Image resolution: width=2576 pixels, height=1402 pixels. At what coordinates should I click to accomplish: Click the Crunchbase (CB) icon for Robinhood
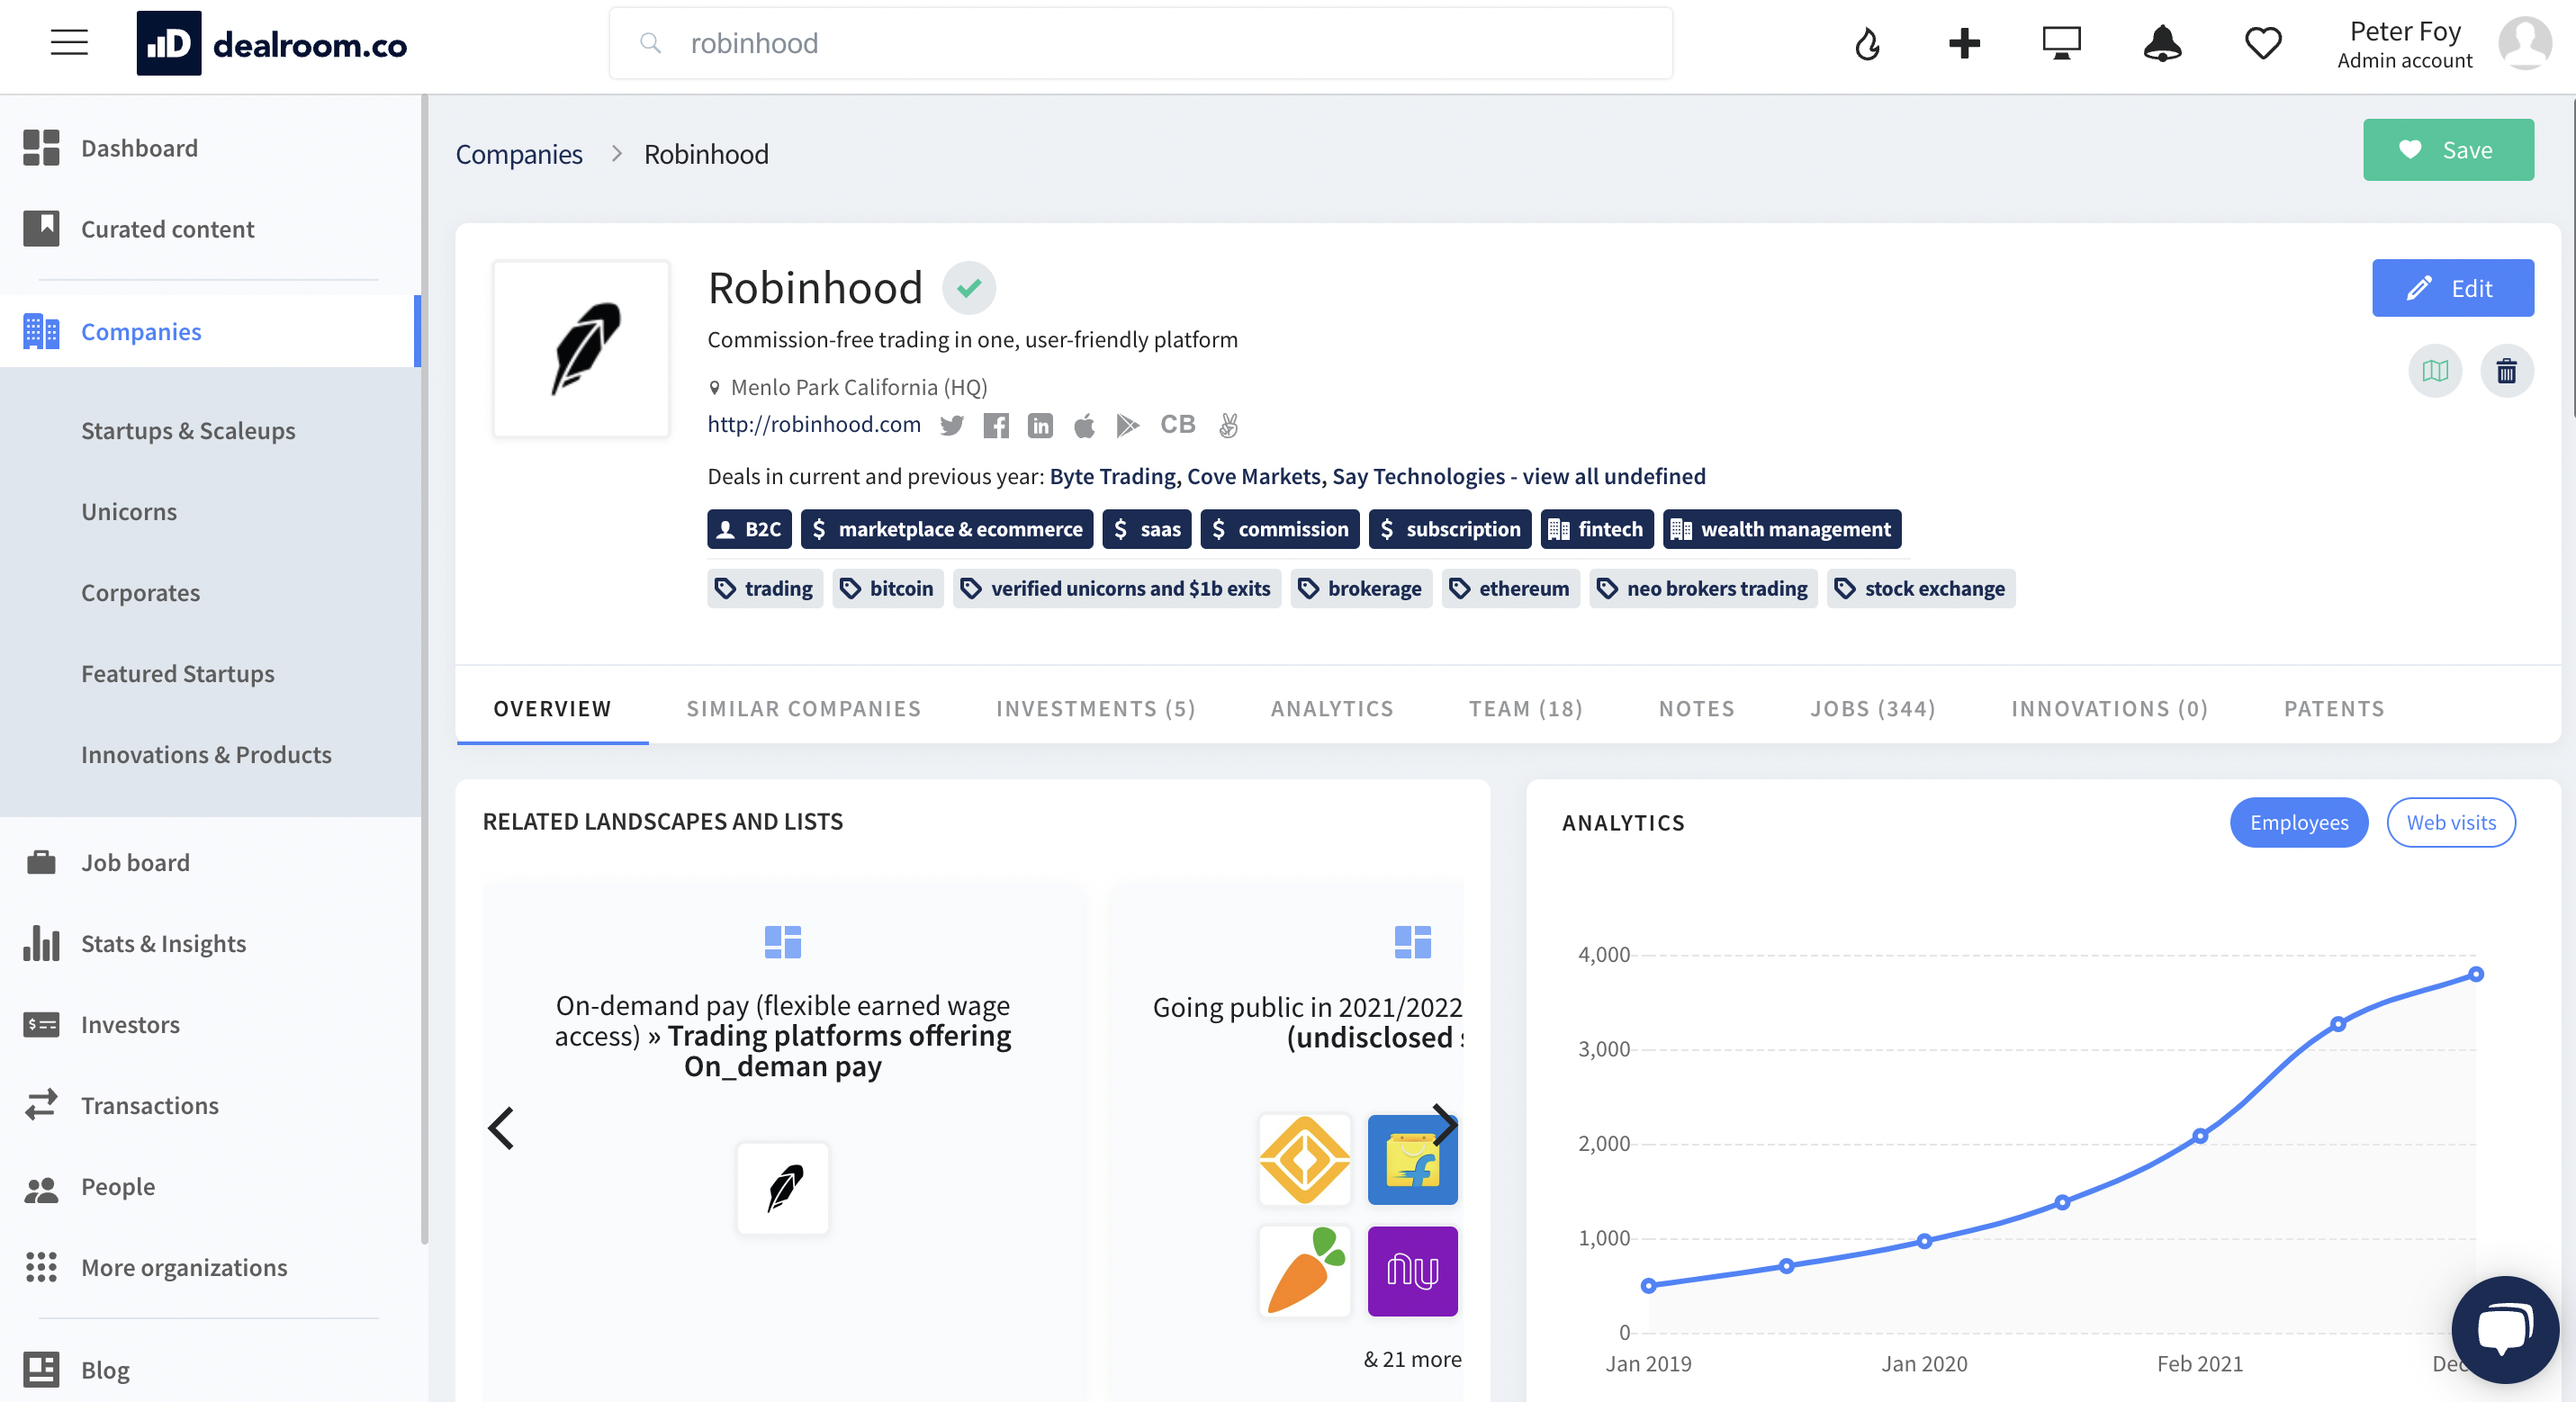click(x=1178, y=425)
